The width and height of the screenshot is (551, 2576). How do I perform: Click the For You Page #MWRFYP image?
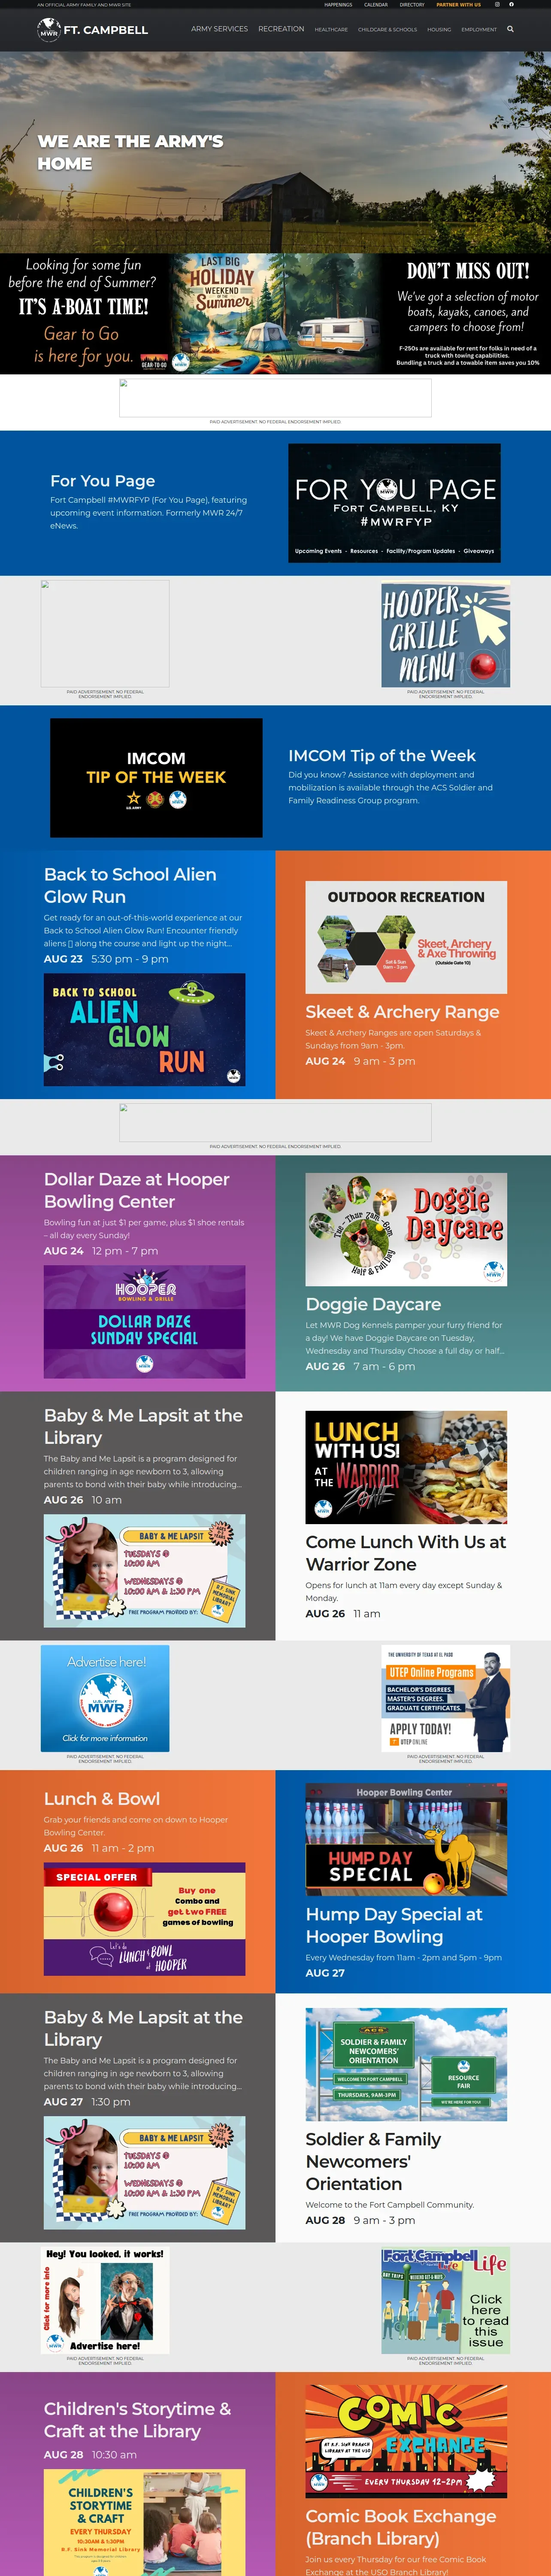pos(394,503)
